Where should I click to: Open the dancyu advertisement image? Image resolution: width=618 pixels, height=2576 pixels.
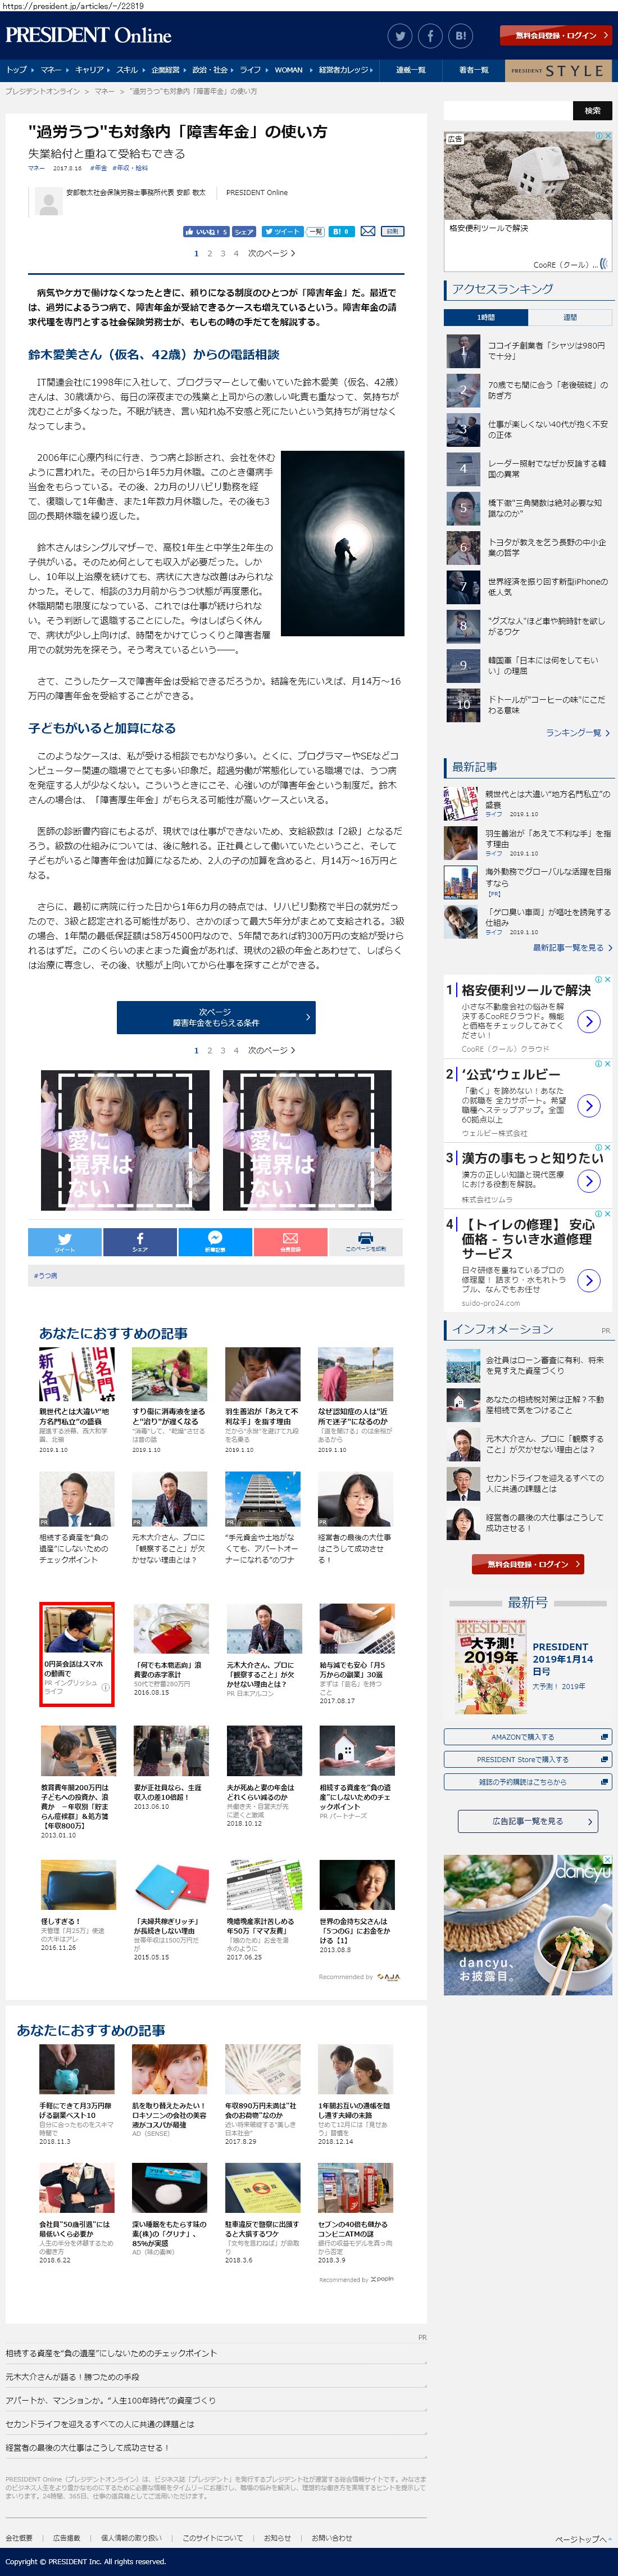click(528, 1925)
